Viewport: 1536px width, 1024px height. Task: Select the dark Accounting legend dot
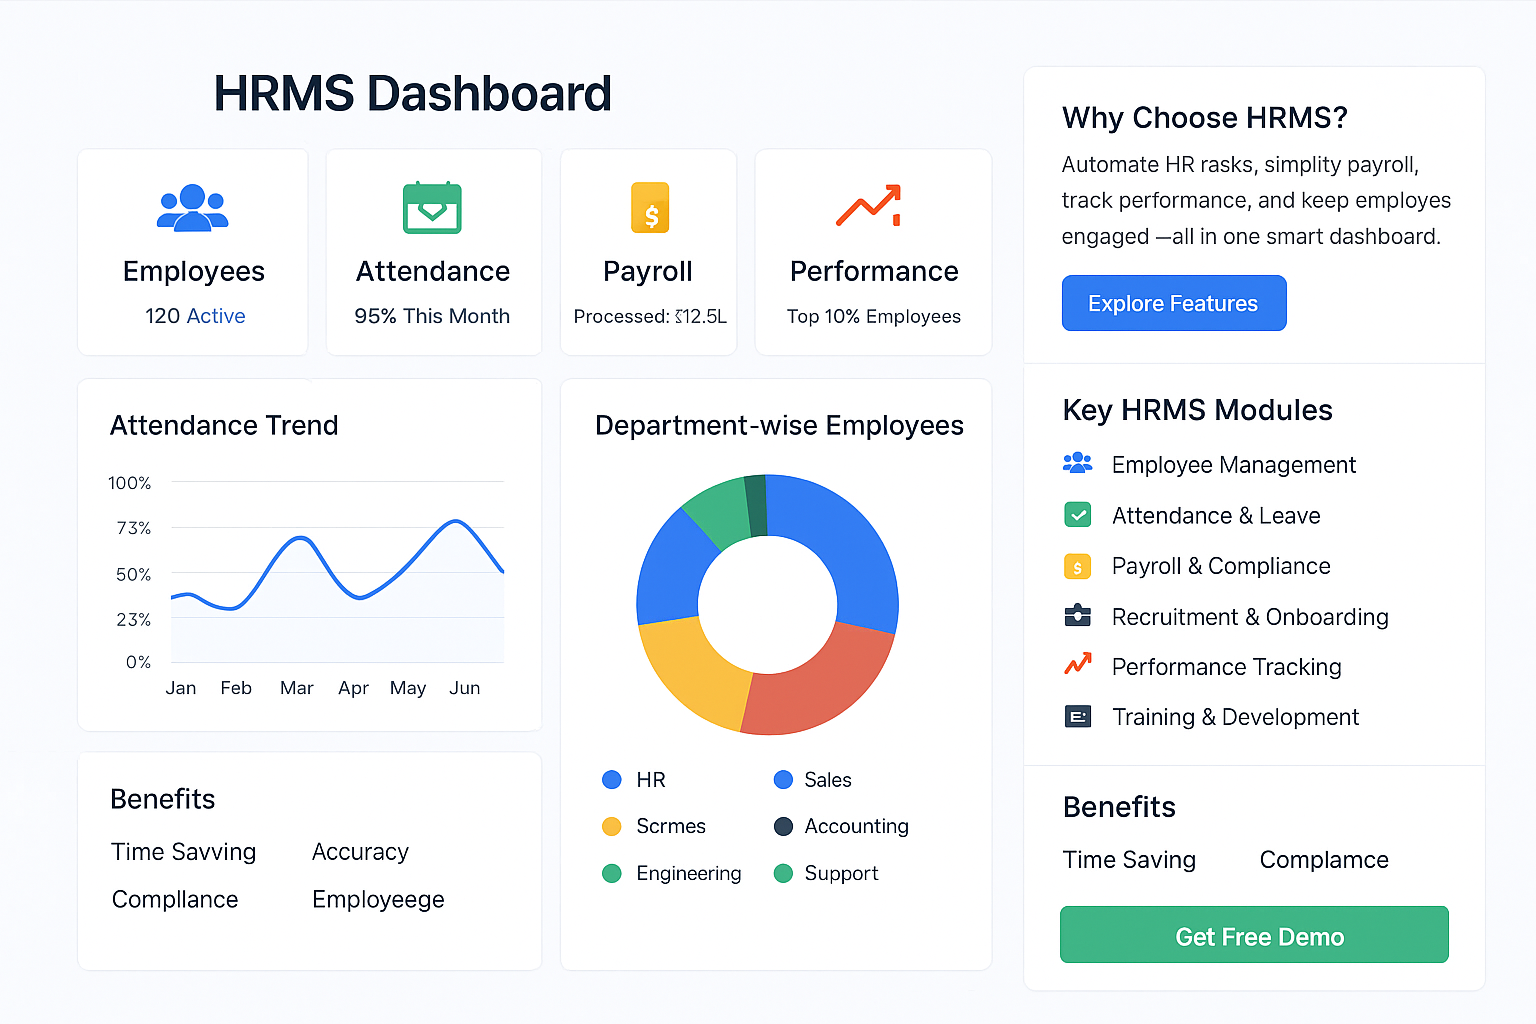[782, 826]
